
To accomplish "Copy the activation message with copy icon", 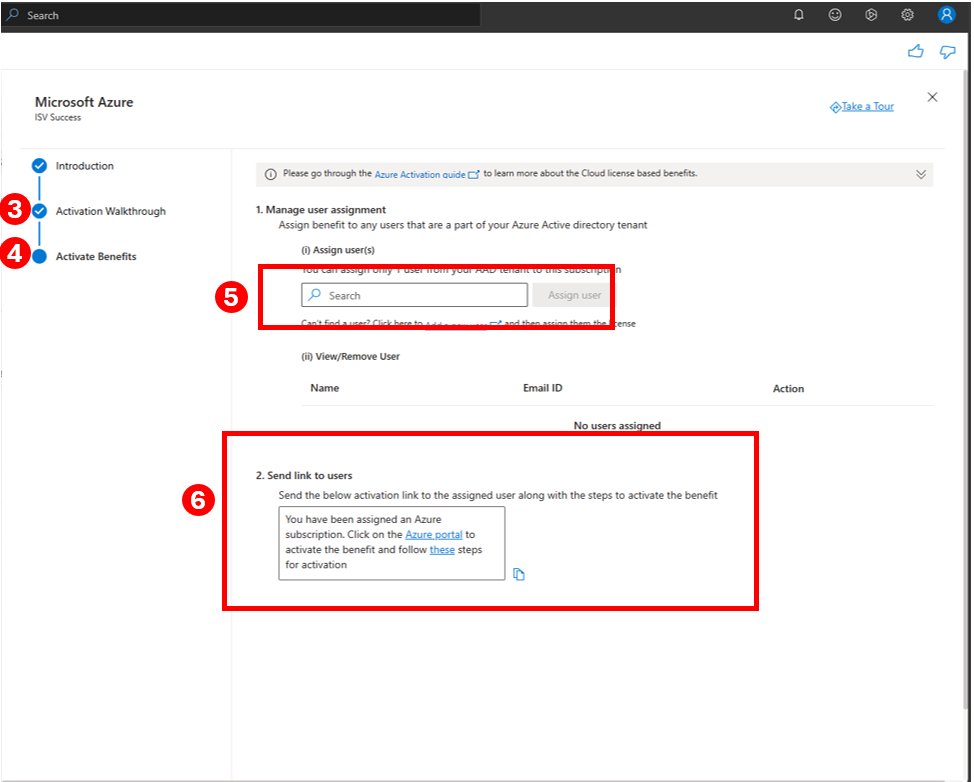I will [x=519, y=574].
